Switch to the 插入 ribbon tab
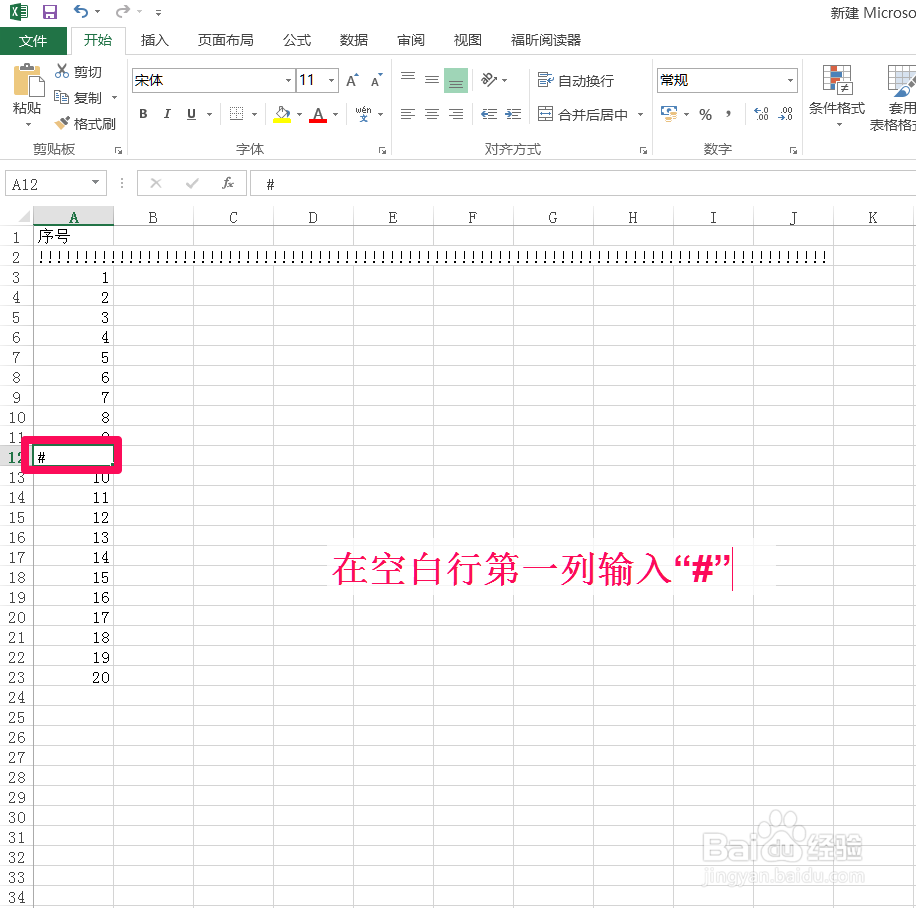The height and width of the screenshot is (908, 916). click(153, 40)
